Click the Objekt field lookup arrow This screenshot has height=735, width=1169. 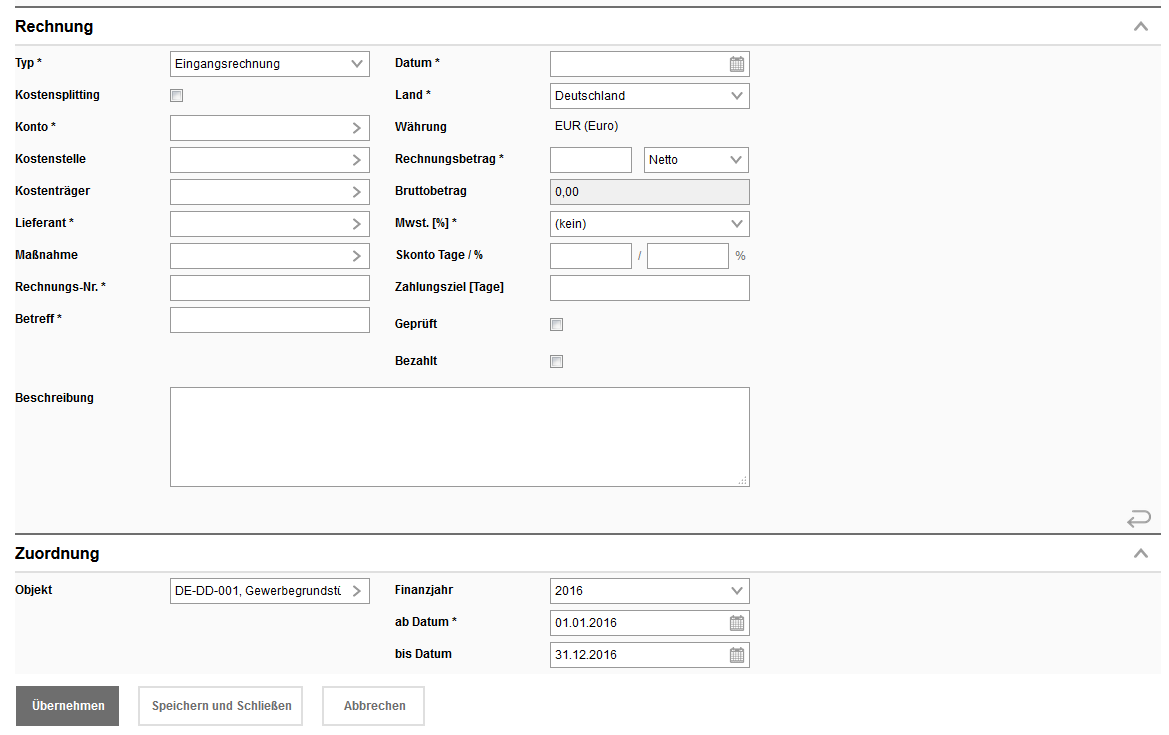(x=357, y=591)
